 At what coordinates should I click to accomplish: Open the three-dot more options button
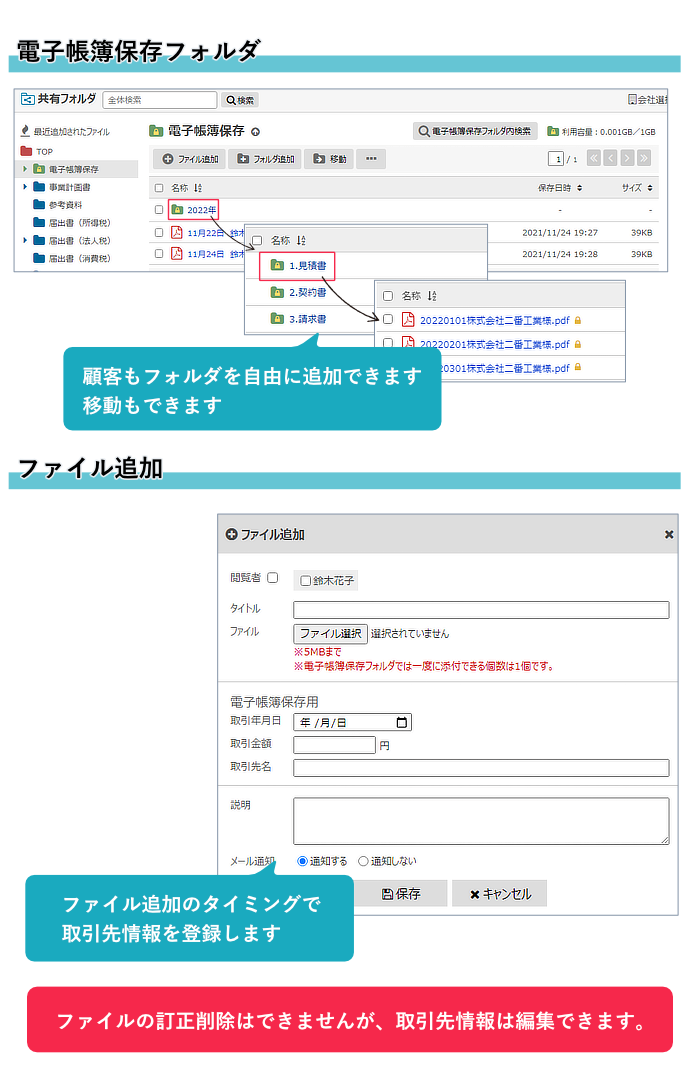[x=371, y=159]
